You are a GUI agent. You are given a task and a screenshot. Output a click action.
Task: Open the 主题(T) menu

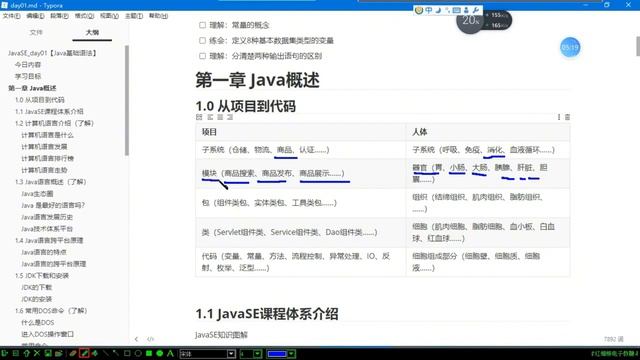(x=134, y=16)
